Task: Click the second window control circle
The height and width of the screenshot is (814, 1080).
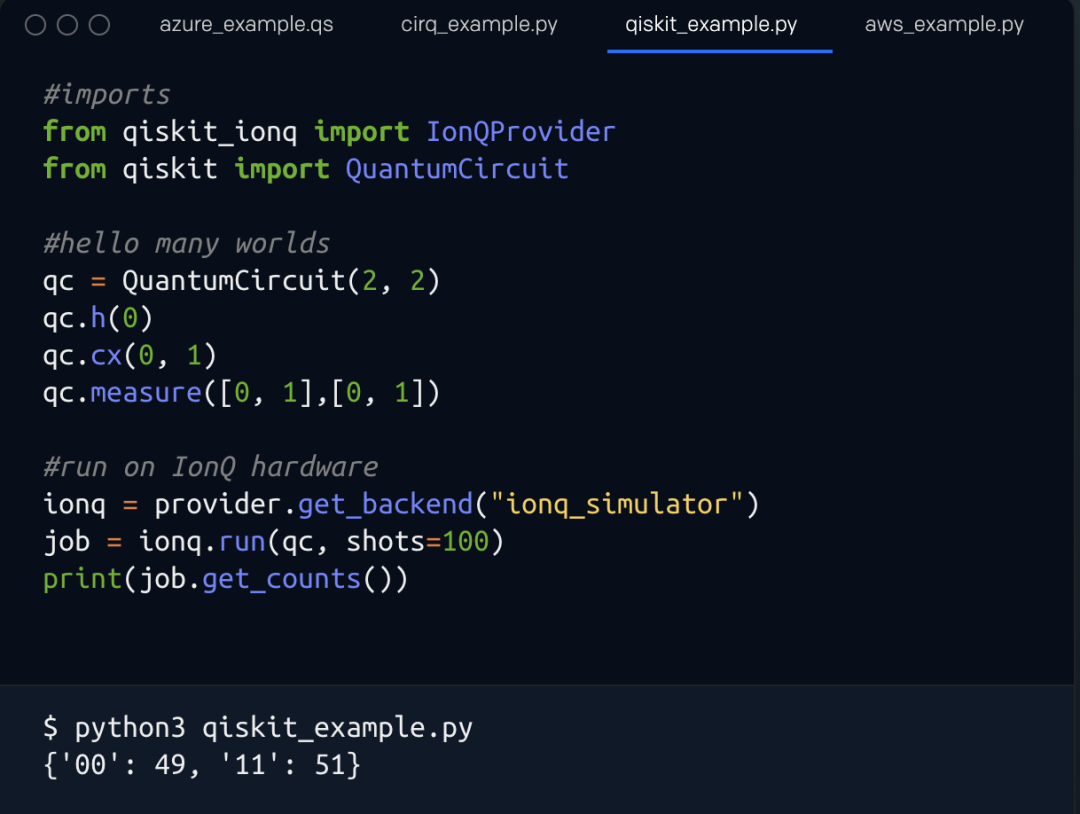Action: pyautogui.click(x=67, y=25)
